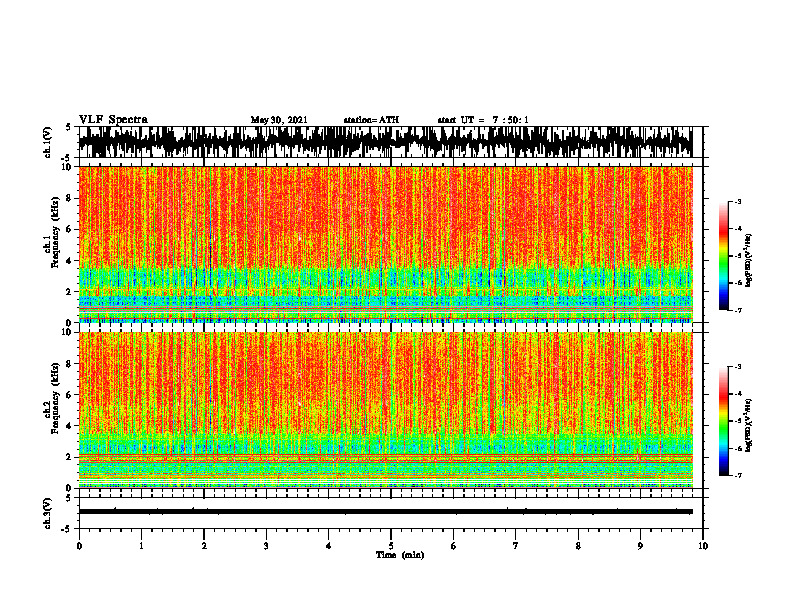The image size is (792, 612).
Task: Click time axis tick label "3"
Action: point(266,546)
